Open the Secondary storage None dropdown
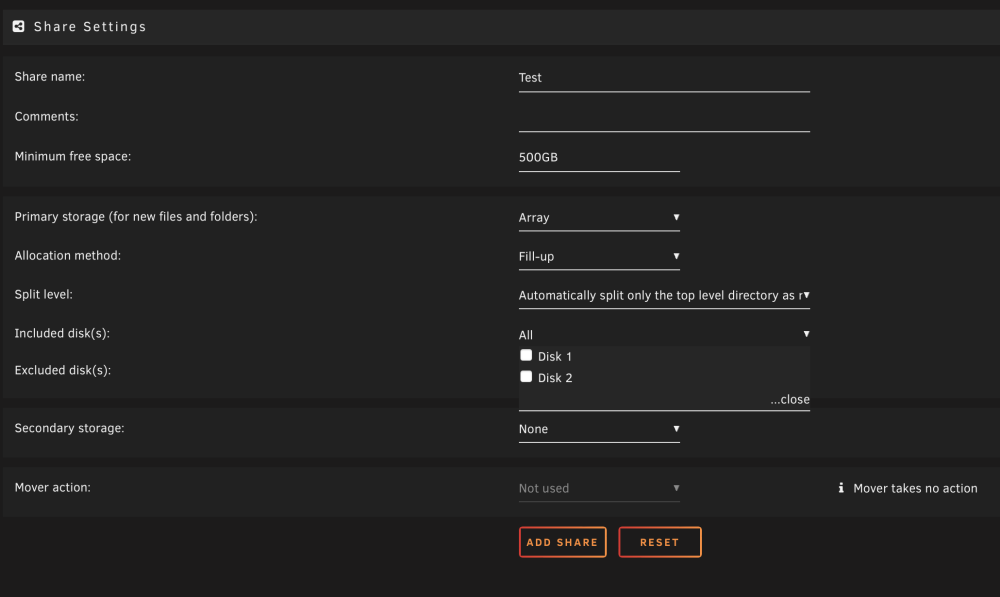1000x597 pixels. [599, 429]
